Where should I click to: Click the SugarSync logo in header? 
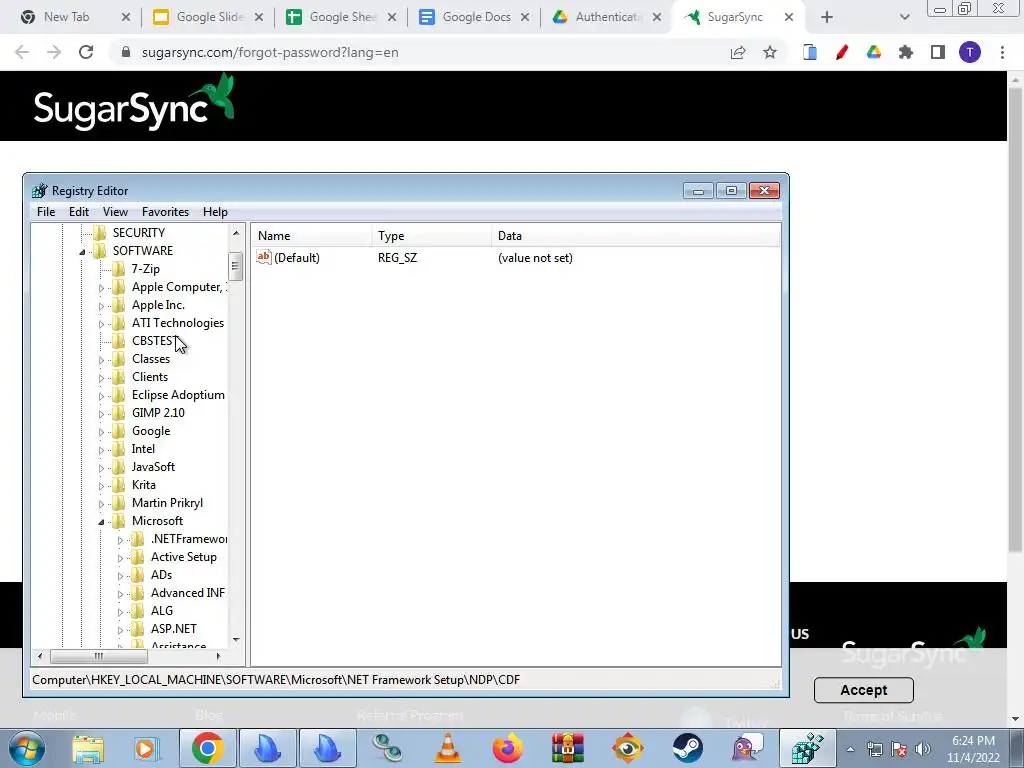(134, 103)
